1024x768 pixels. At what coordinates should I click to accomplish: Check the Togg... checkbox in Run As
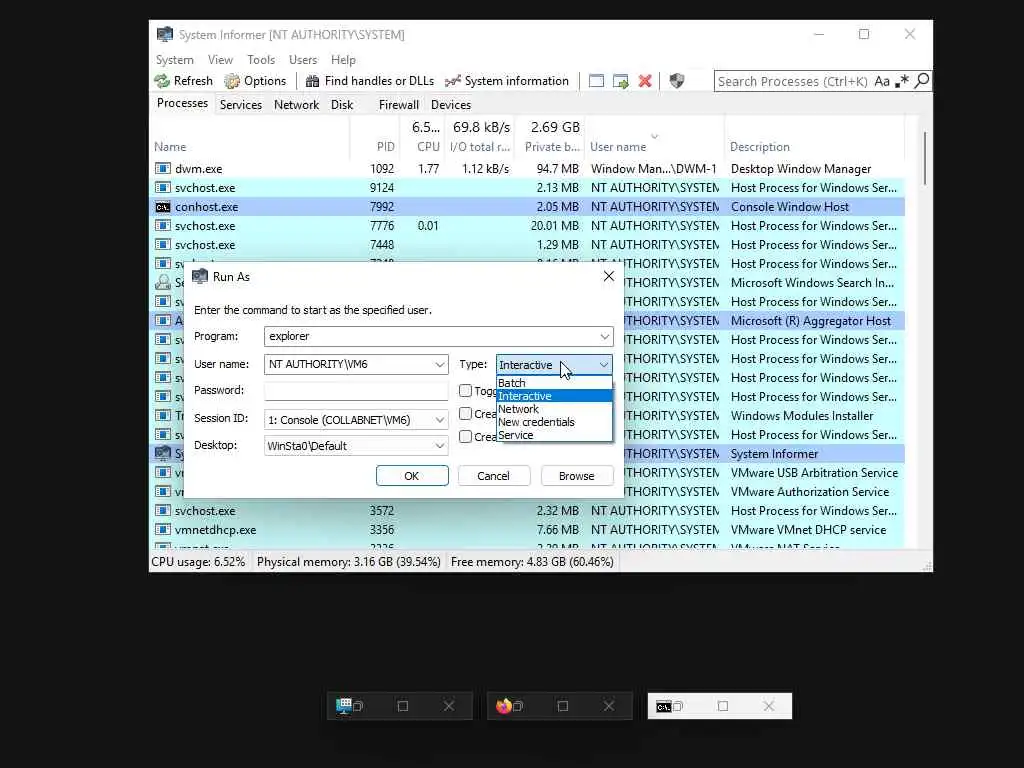pos(466,391)
